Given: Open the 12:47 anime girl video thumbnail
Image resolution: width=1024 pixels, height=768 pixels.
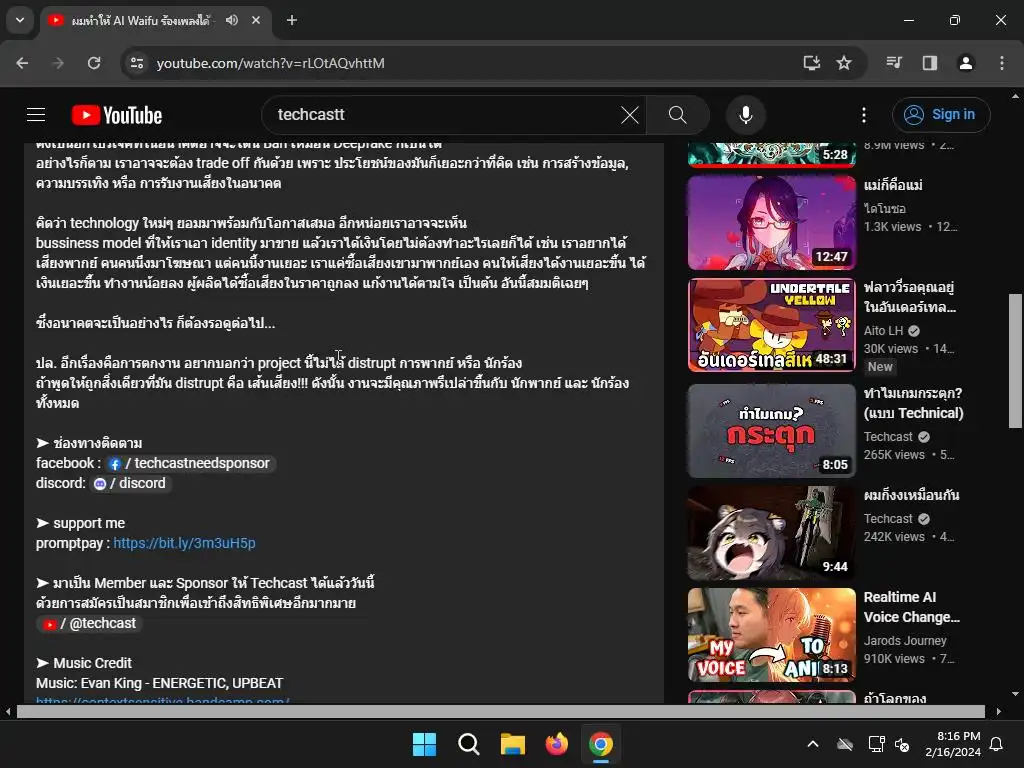Looking at the screenshot, I should (x=771, y=222).
